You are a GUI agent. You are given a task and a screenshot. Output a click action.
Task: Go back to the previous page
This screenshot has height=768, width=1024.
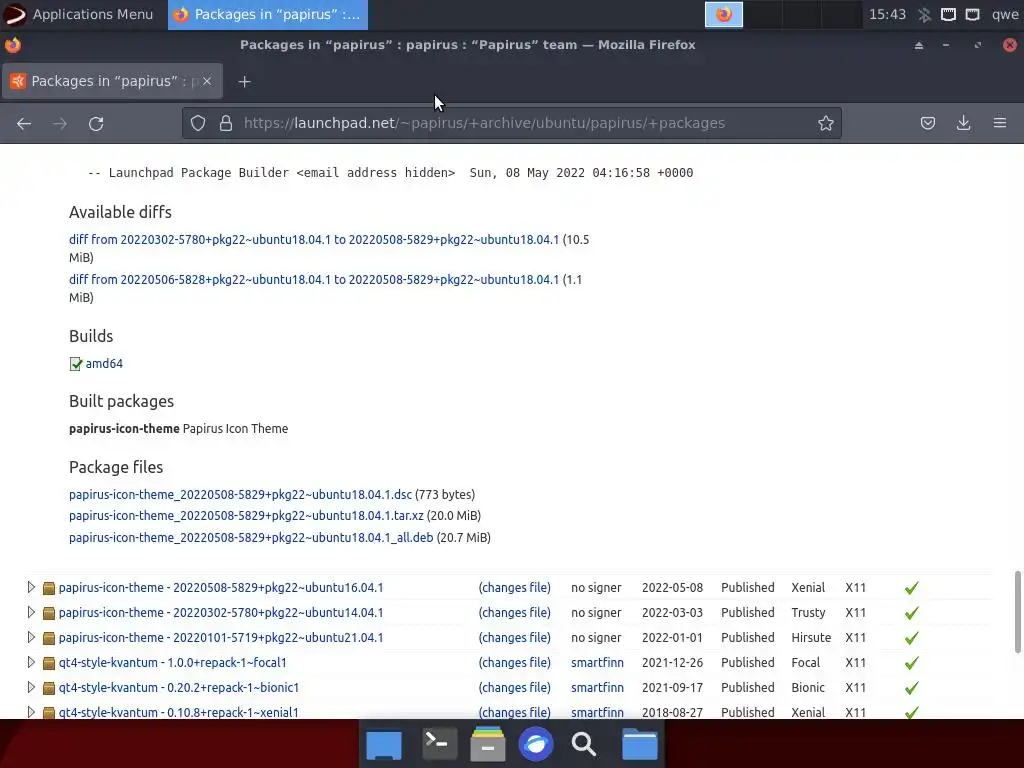pos(24,123)
